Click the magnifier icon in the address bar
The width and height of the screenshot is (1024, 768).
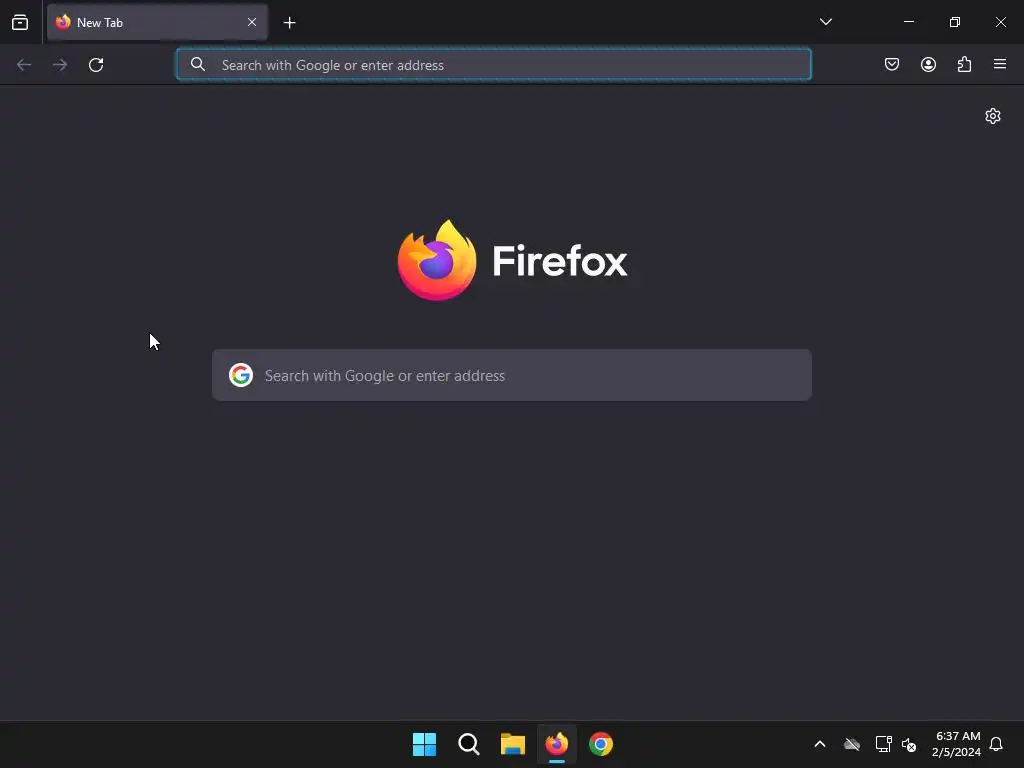click(197, 64)
